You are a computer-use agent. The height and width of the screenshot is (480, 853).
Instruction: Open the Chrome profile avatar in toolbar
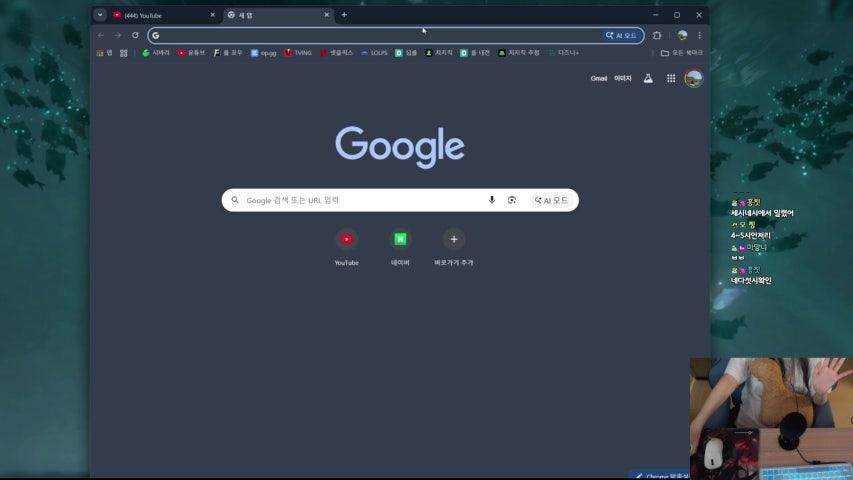pos(682,35)
